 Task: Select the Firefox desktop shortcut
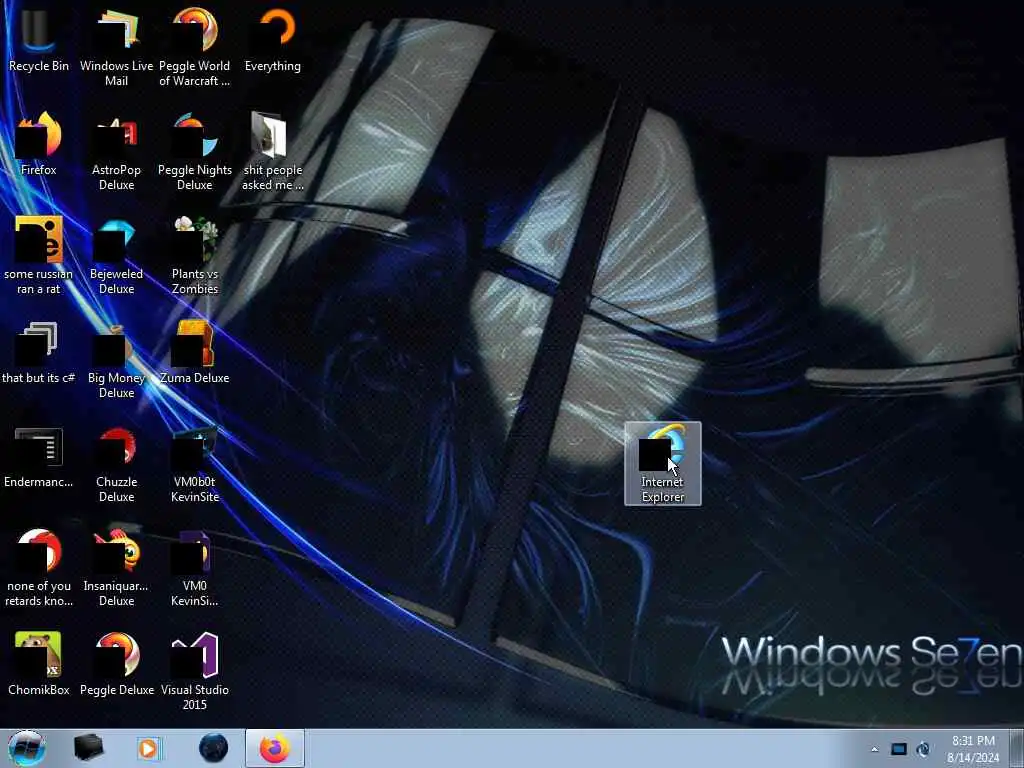39,144
